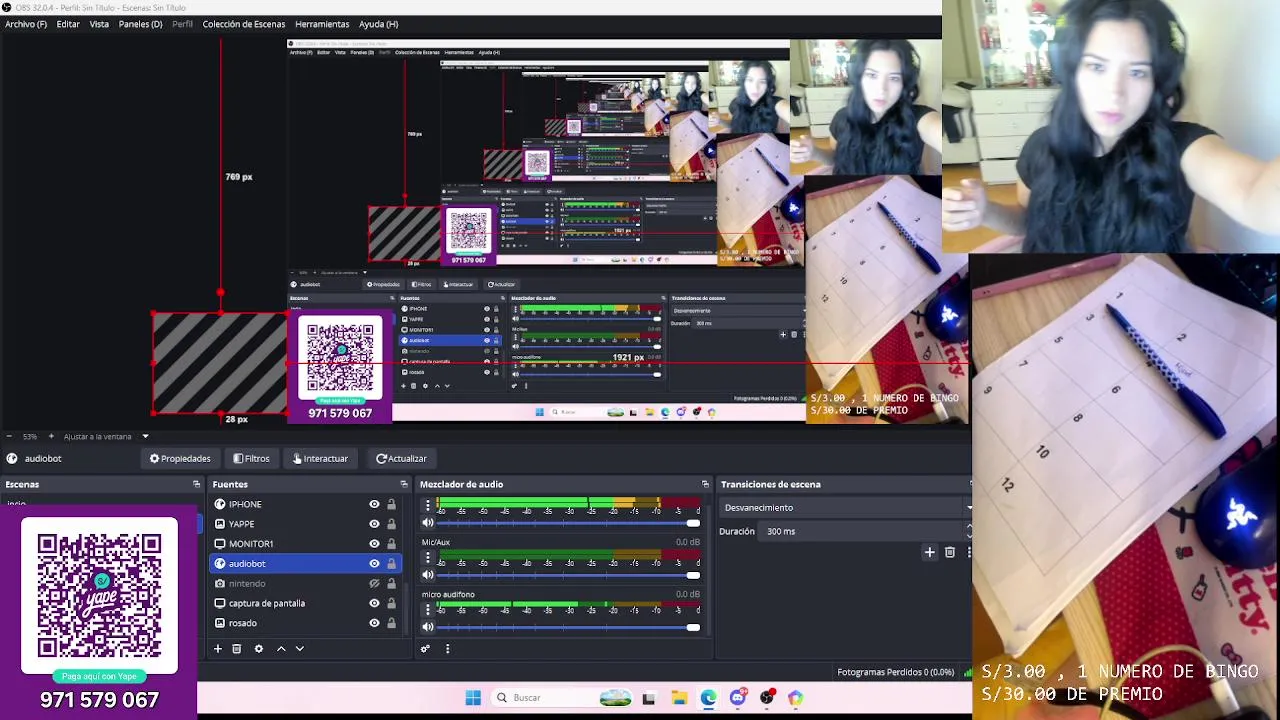The height and width of the screenshot is (720, 1280).
Task: Open Ajustar a la ventana zoom dropdown
Action: pyautogui.click(x=106, y=436)
